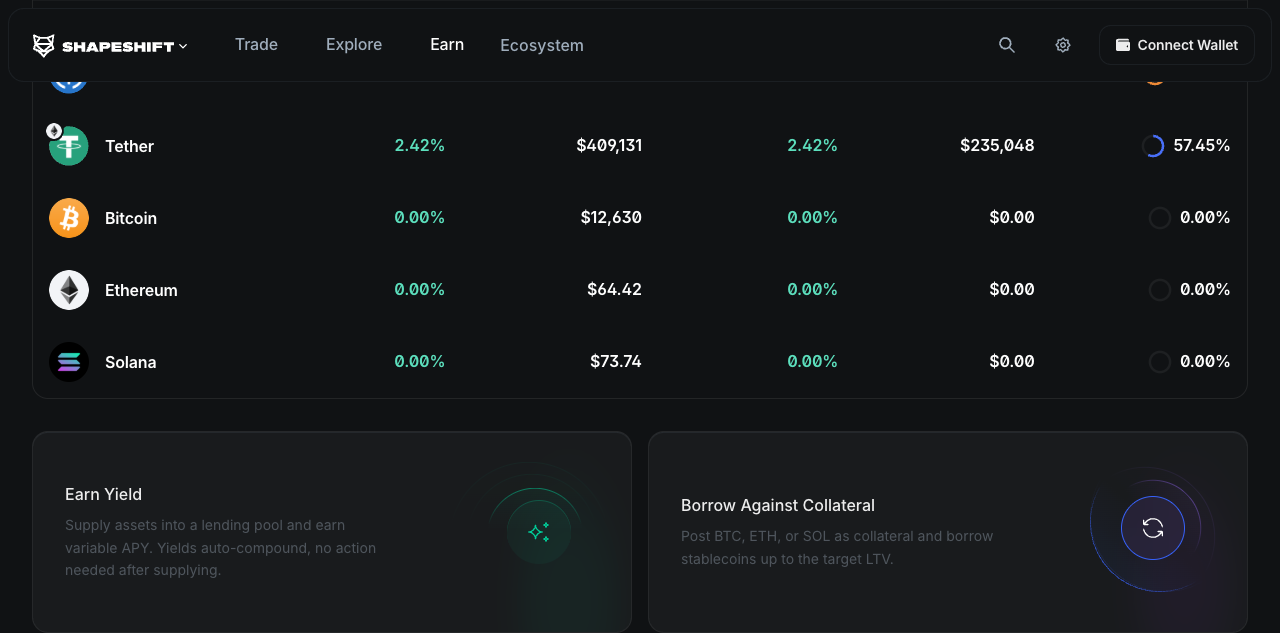Click the Bitcoin coin icon

coord(69,218)
